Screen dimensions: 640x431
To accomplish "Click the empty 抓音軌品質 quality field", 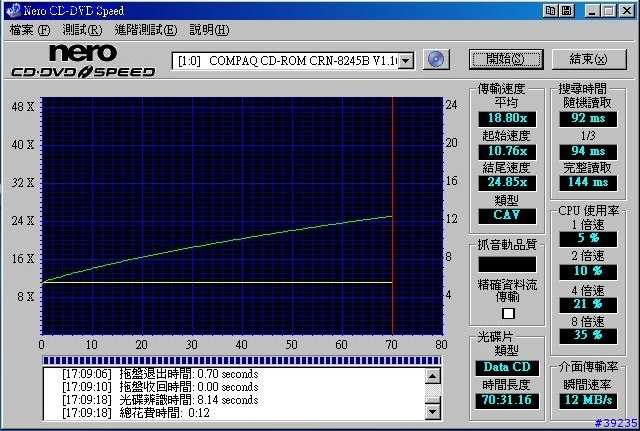I will coord(507,264).
